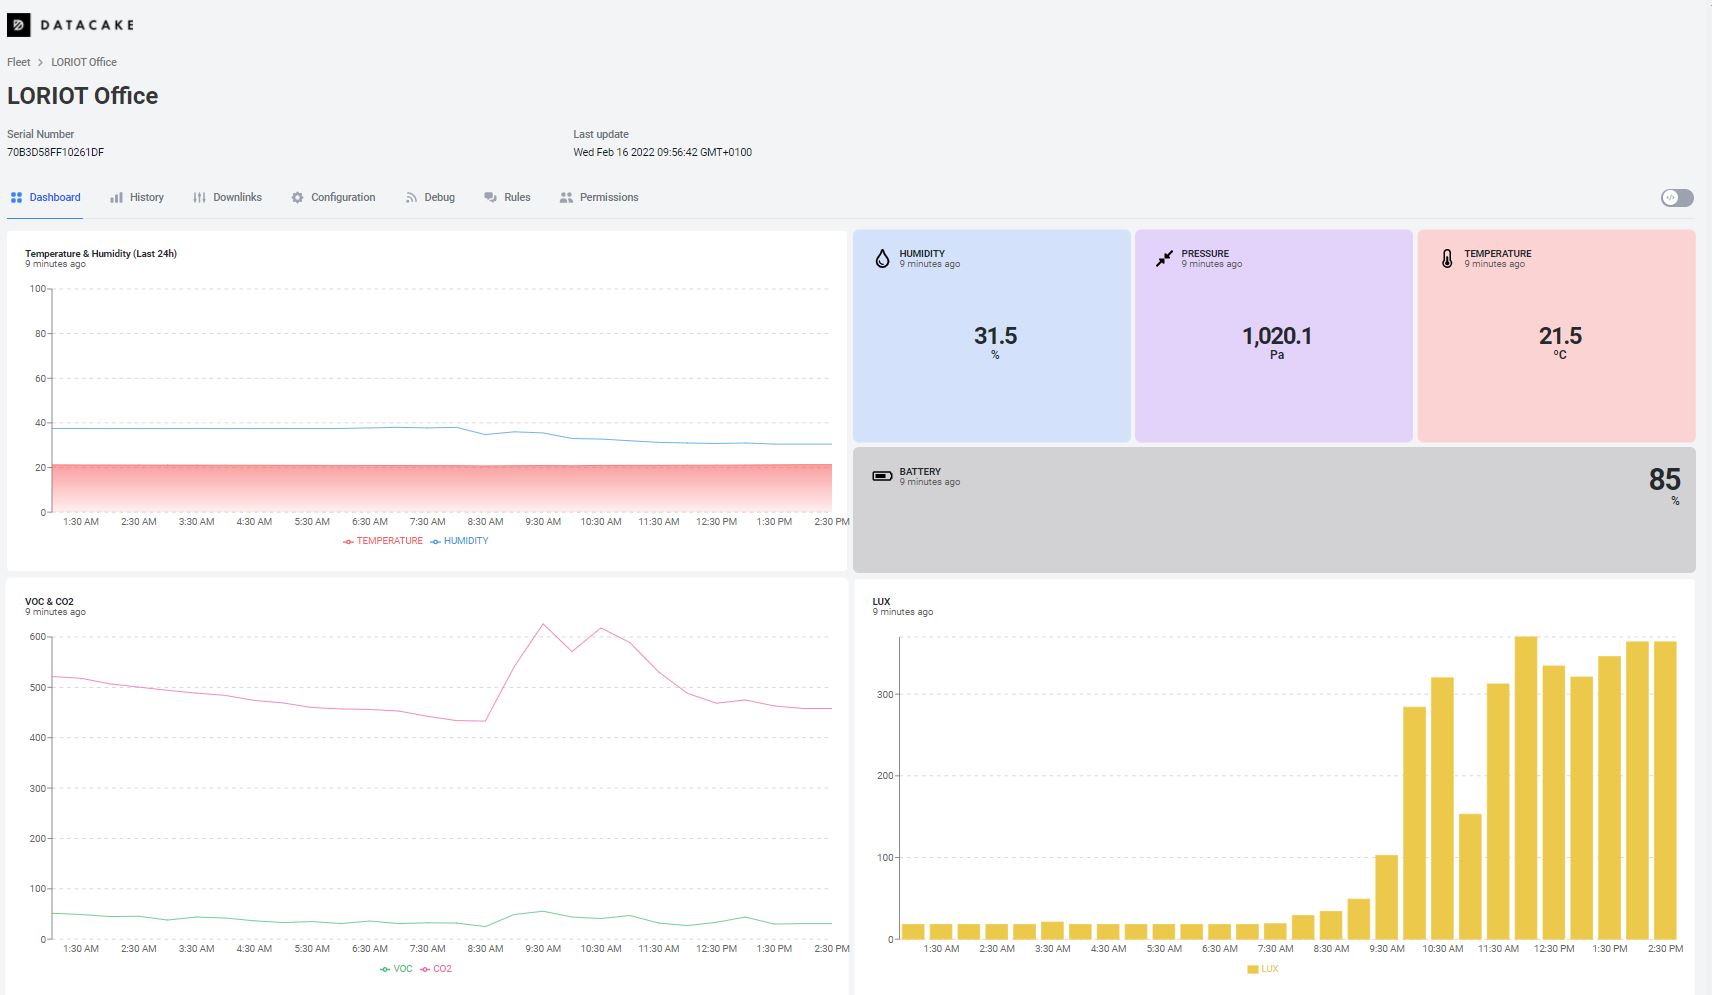Click the temperature thermometer icon
Screen dimensions: 1712x995
[x=1447, y=259]
